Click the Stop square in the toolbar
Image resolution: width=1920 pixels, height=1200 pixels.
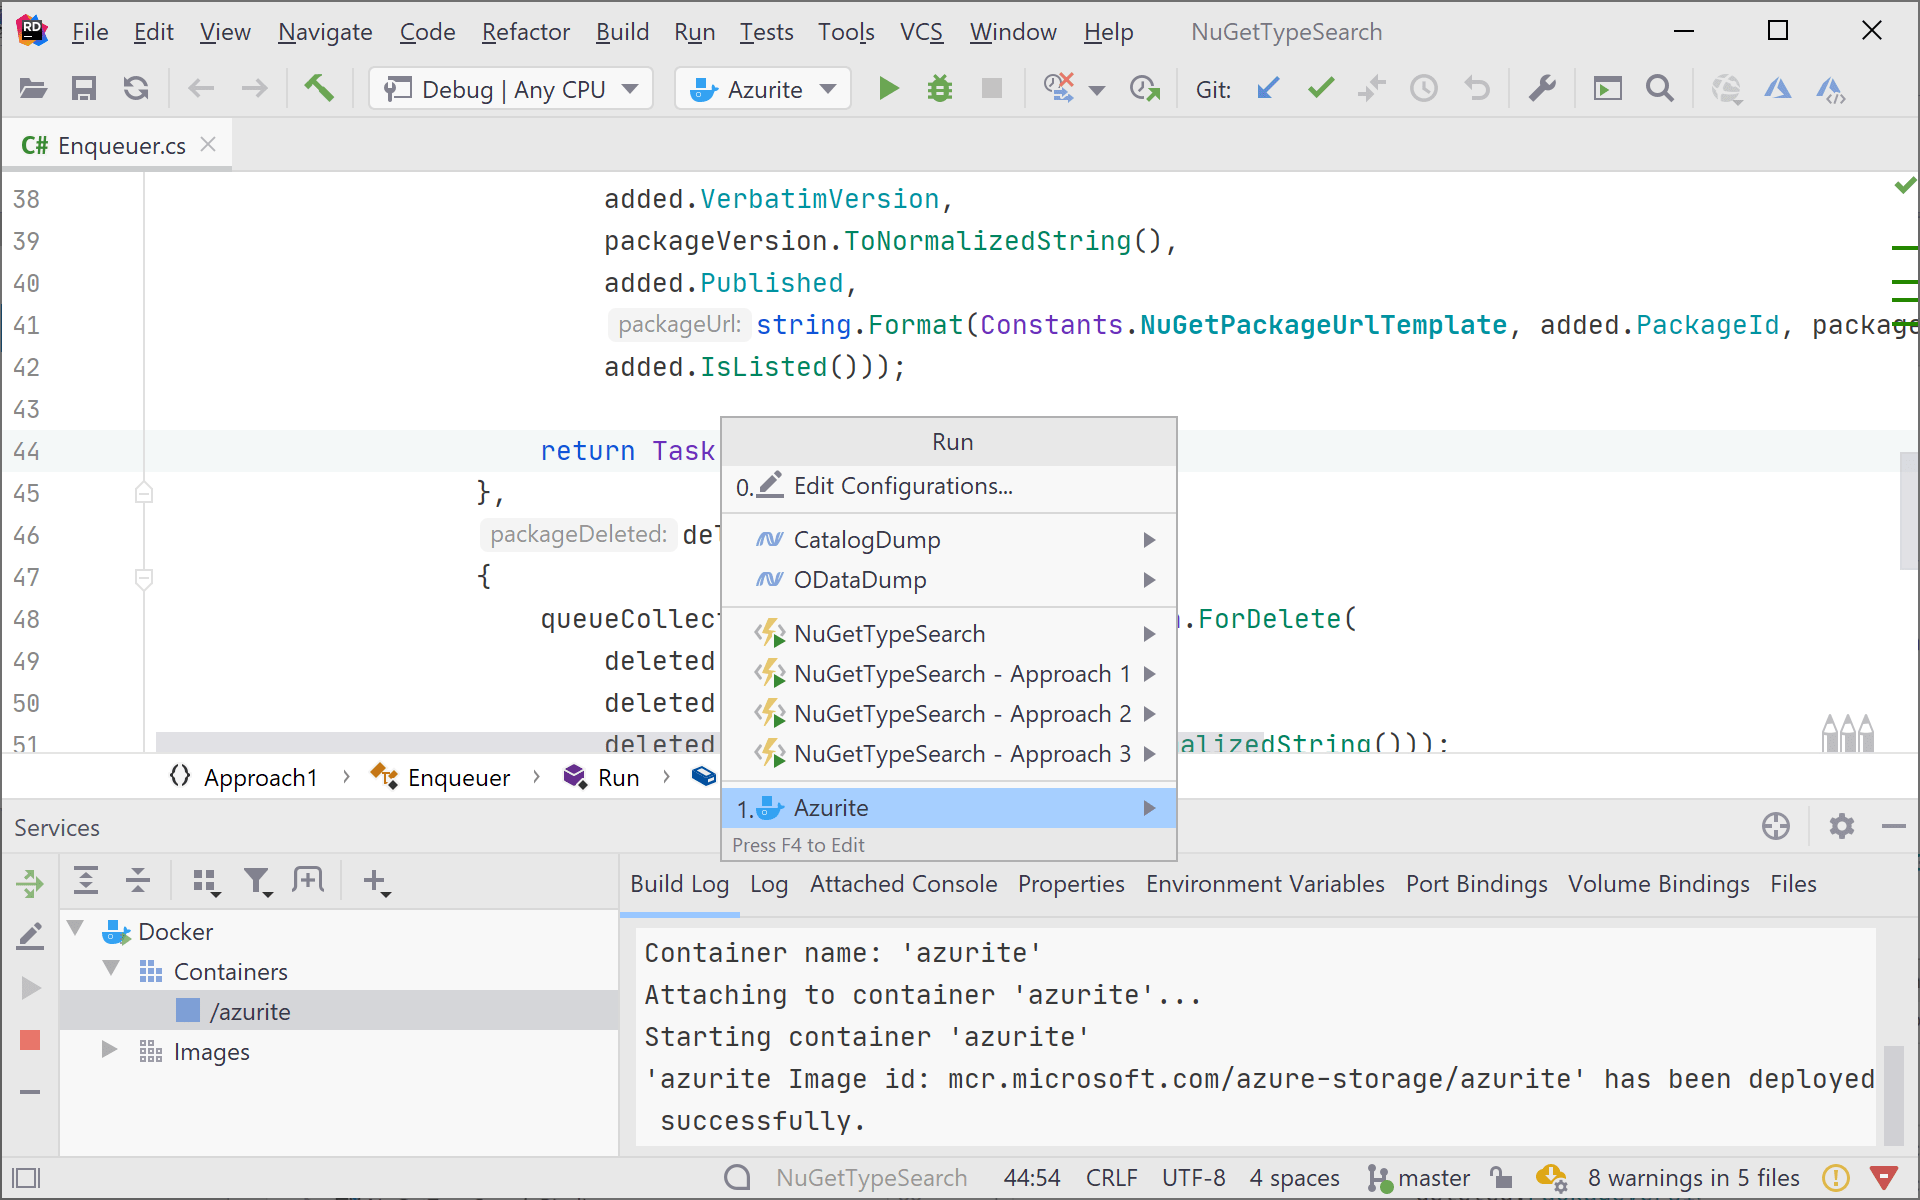click(992, 89)
